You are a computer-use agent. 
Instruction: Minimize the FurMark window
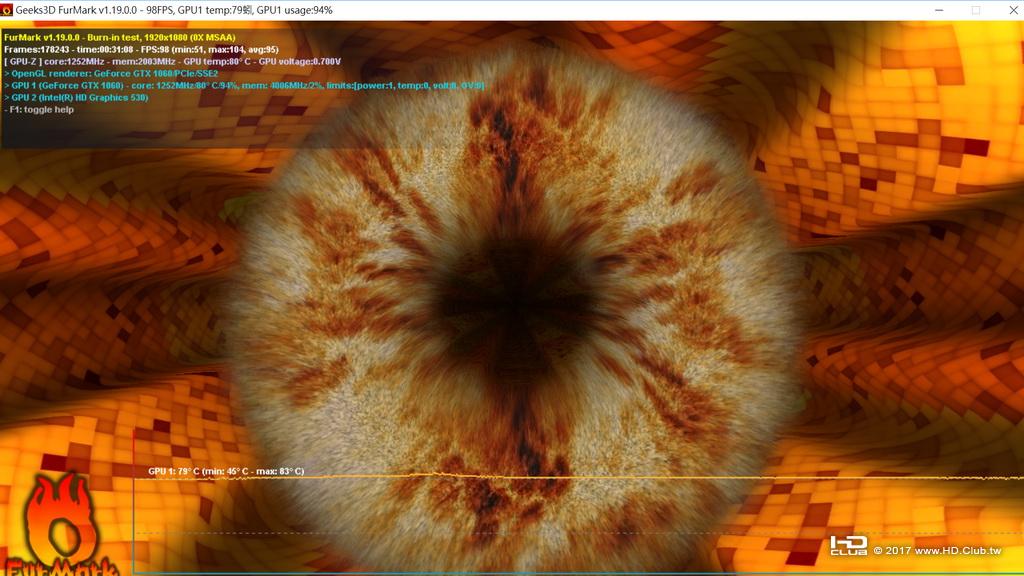939,10
